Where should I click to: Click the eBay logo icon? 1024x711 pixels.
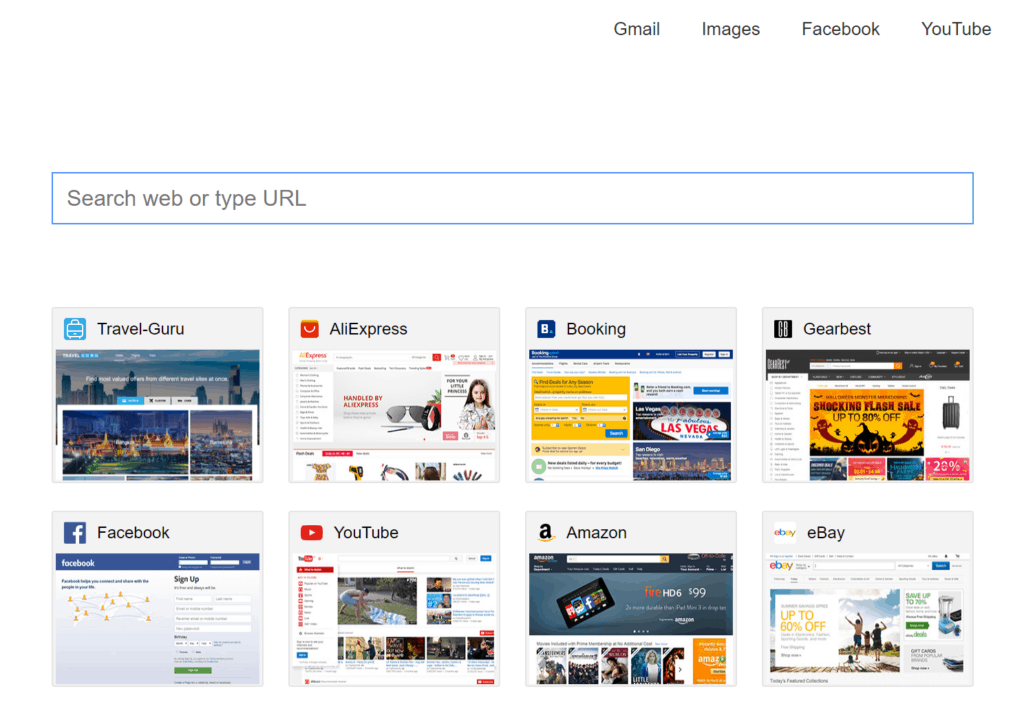click(785, 533)
